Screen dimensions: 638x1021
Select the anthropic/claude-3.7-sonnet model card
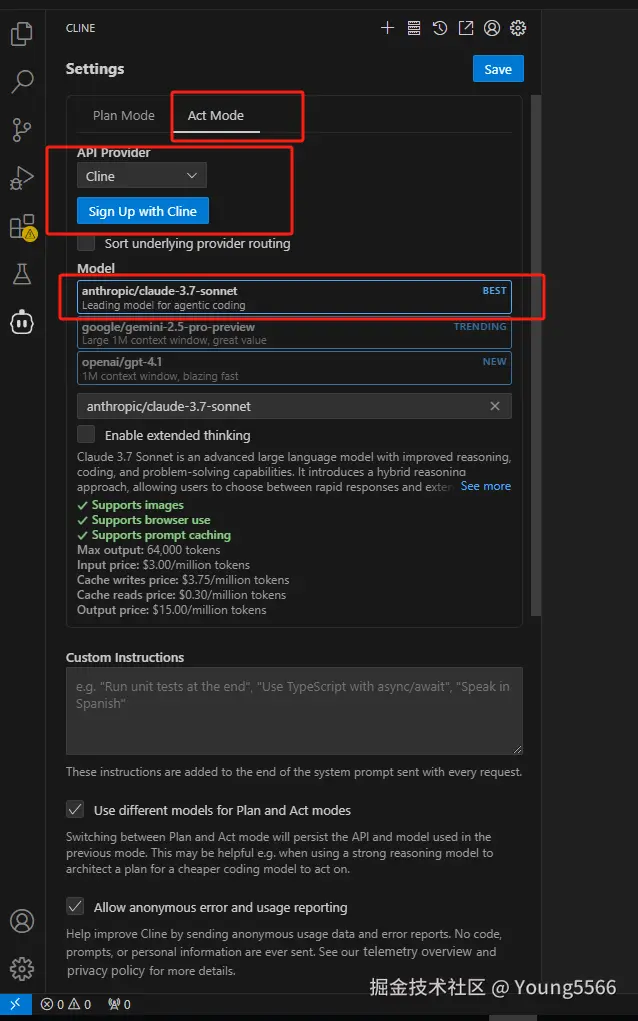[x=294, y=298]
